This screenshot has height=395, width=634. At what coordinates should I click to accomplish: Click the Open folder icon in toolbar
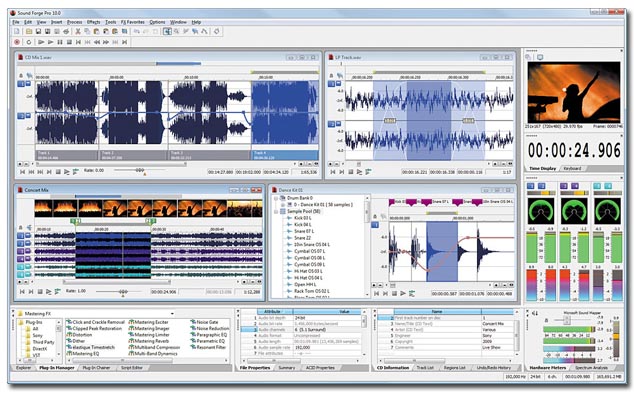(29, 31)
